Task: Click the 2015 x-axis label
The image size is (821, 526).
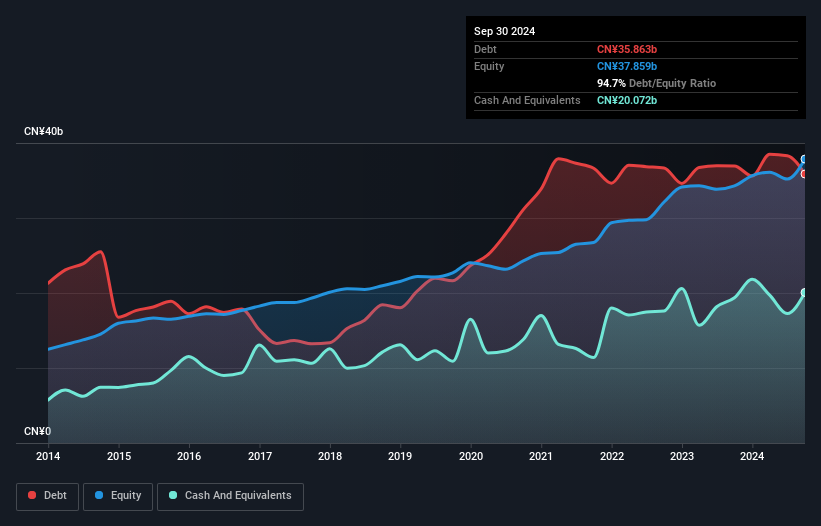Action: coord(119,456)
